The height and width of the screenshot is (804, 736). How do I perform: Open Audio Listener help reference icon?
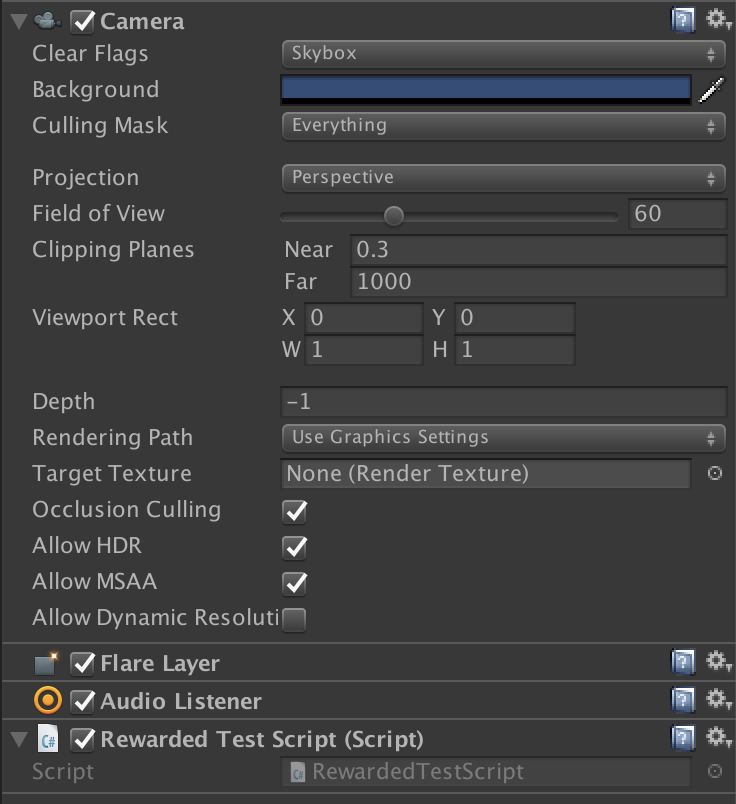pyautogui.click(x=683, y=700)
